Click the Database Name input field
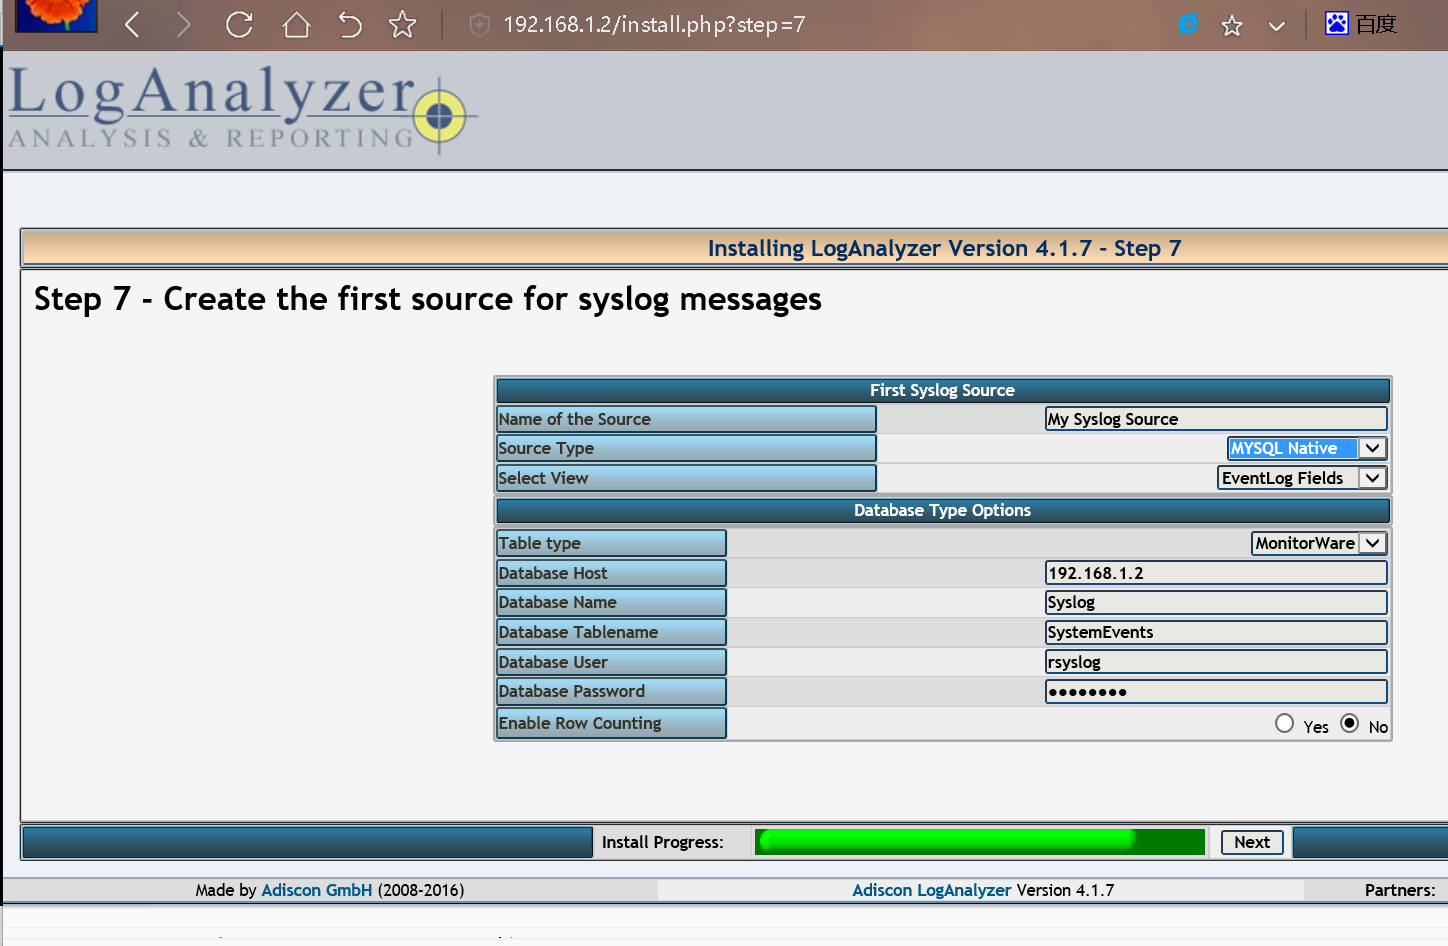1448x946 pixels. pyautogui.click(x=1216, y=602)
